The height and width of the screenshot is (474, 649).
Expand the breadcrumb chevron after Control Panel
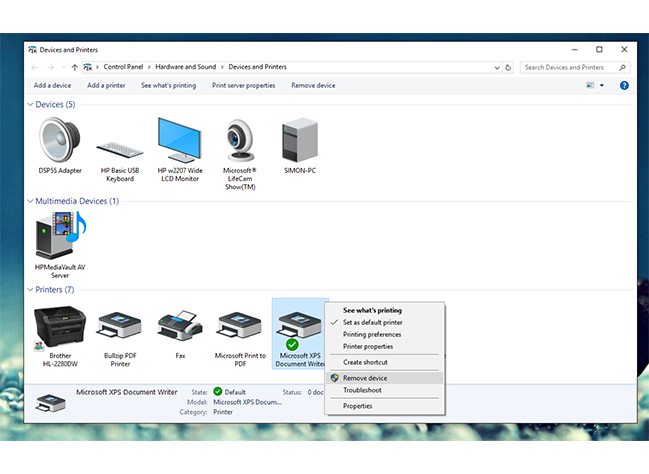[149, 67]
